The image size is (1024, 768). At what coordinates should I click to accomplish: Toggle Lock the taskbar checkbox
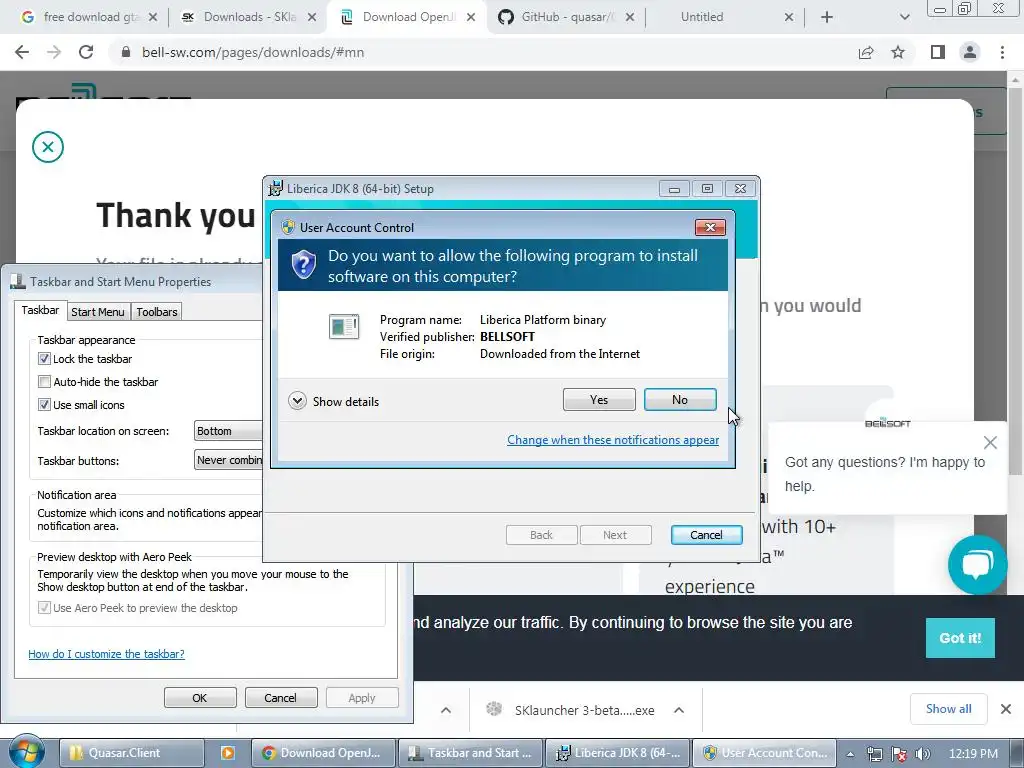[x=44, y=359]
